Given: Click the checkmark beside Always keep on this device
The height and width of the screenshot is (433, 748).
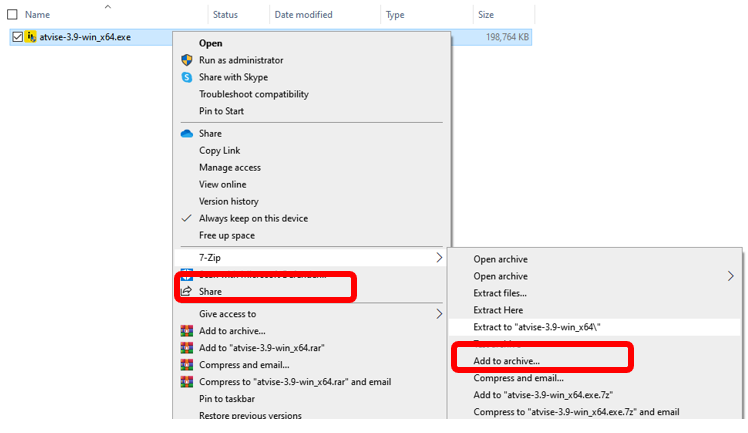Looking at the screenshot, I should 187,218.
